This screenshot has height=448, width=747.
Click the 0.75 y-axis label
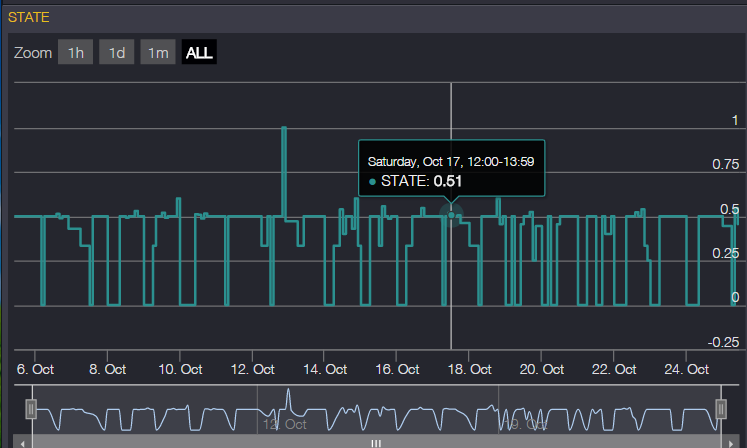coord(725,164)
